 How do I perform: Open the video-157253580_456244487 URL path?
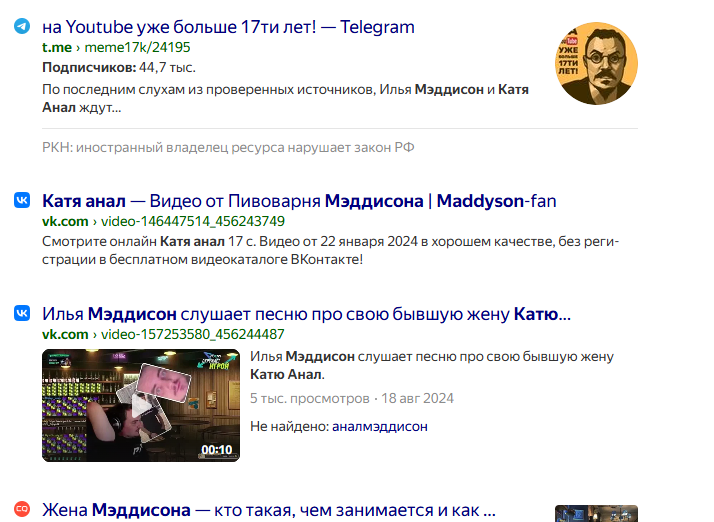tap(193, 334)
